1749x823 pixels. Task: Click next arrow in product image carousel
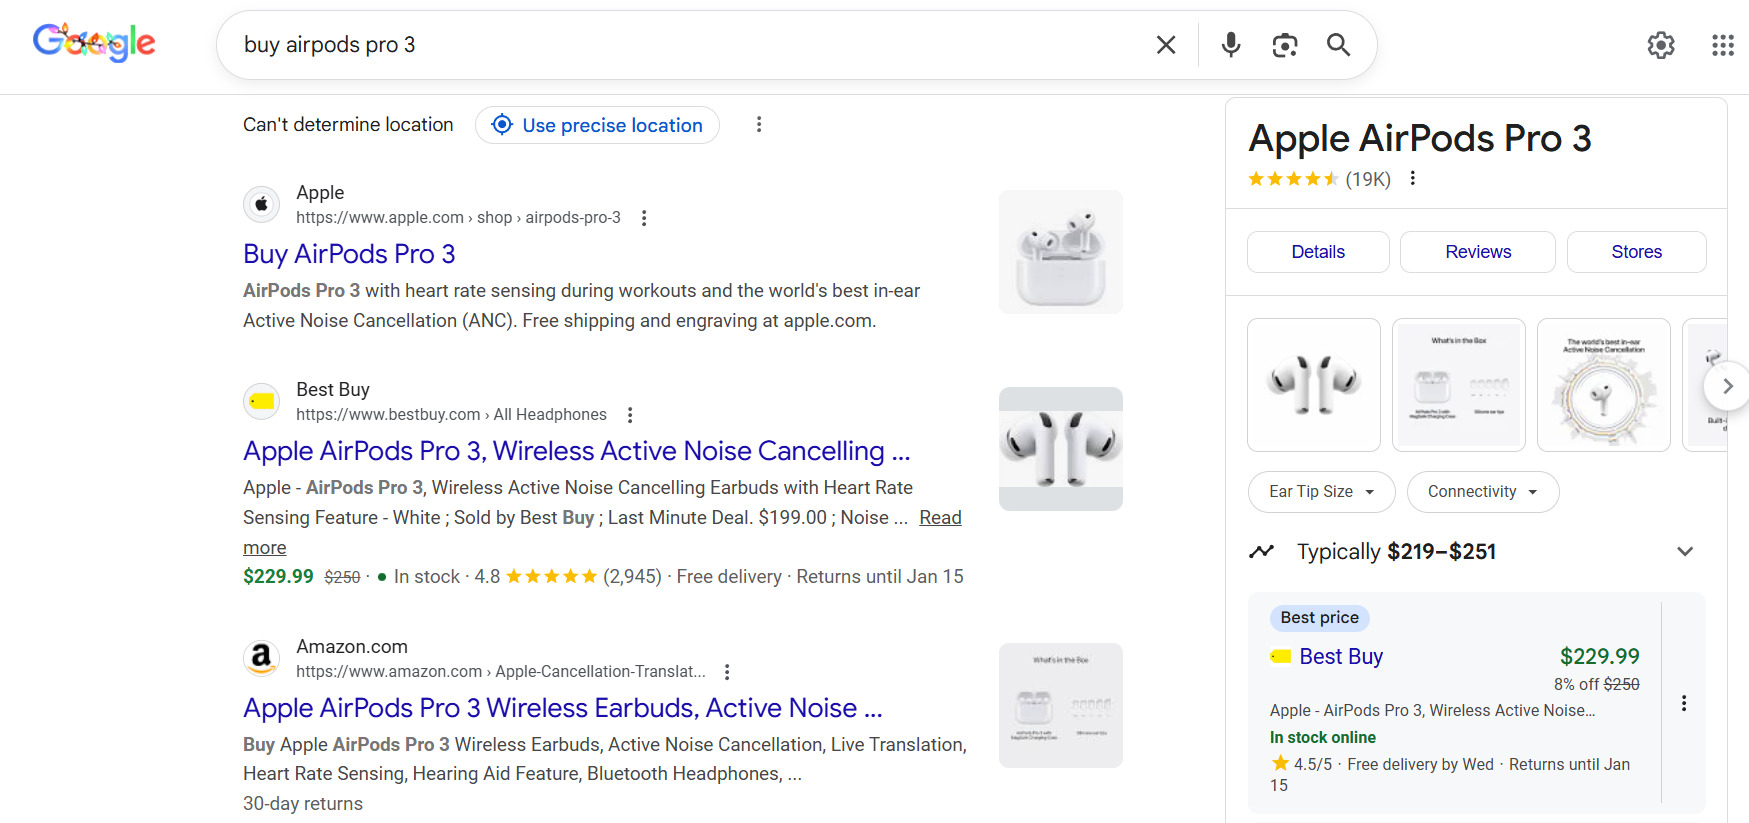pos(1727,386)
